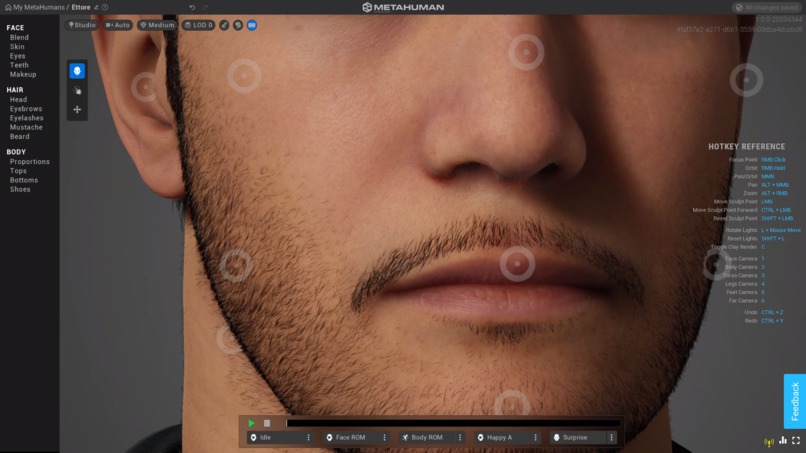Open the Beard hair section

coord(20,137)
